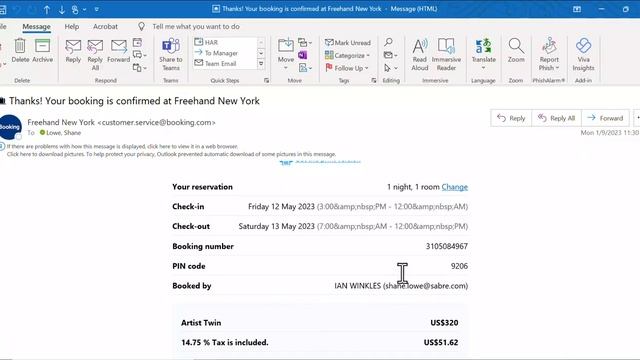Click the check-out date Saturday 13 May 2023
Viewport: 640px width, 360px height.
pyautogui.click(x=276, y=226)
